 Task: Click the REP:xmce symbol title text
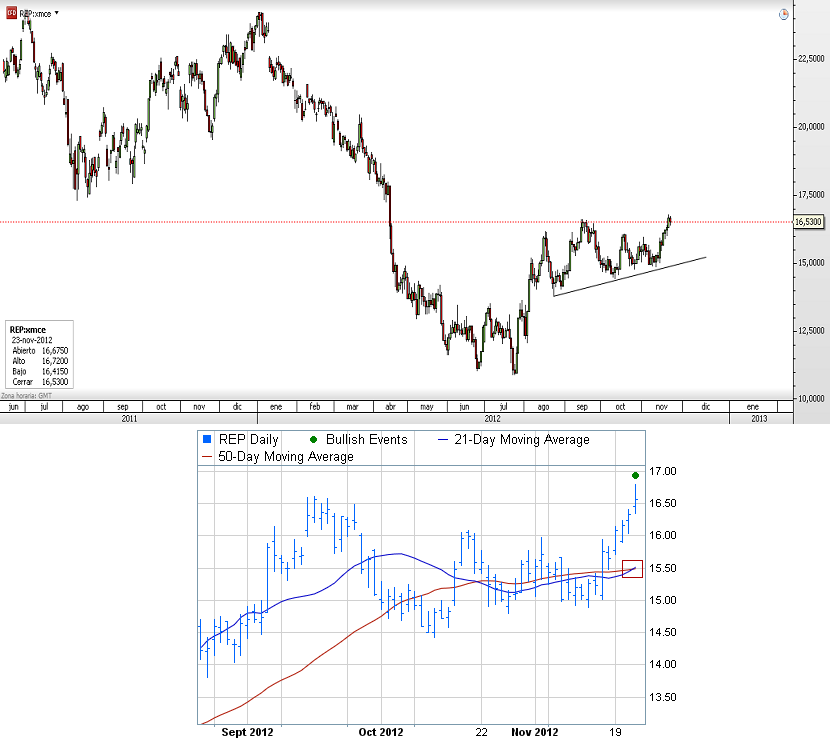[x=35, y=13]
